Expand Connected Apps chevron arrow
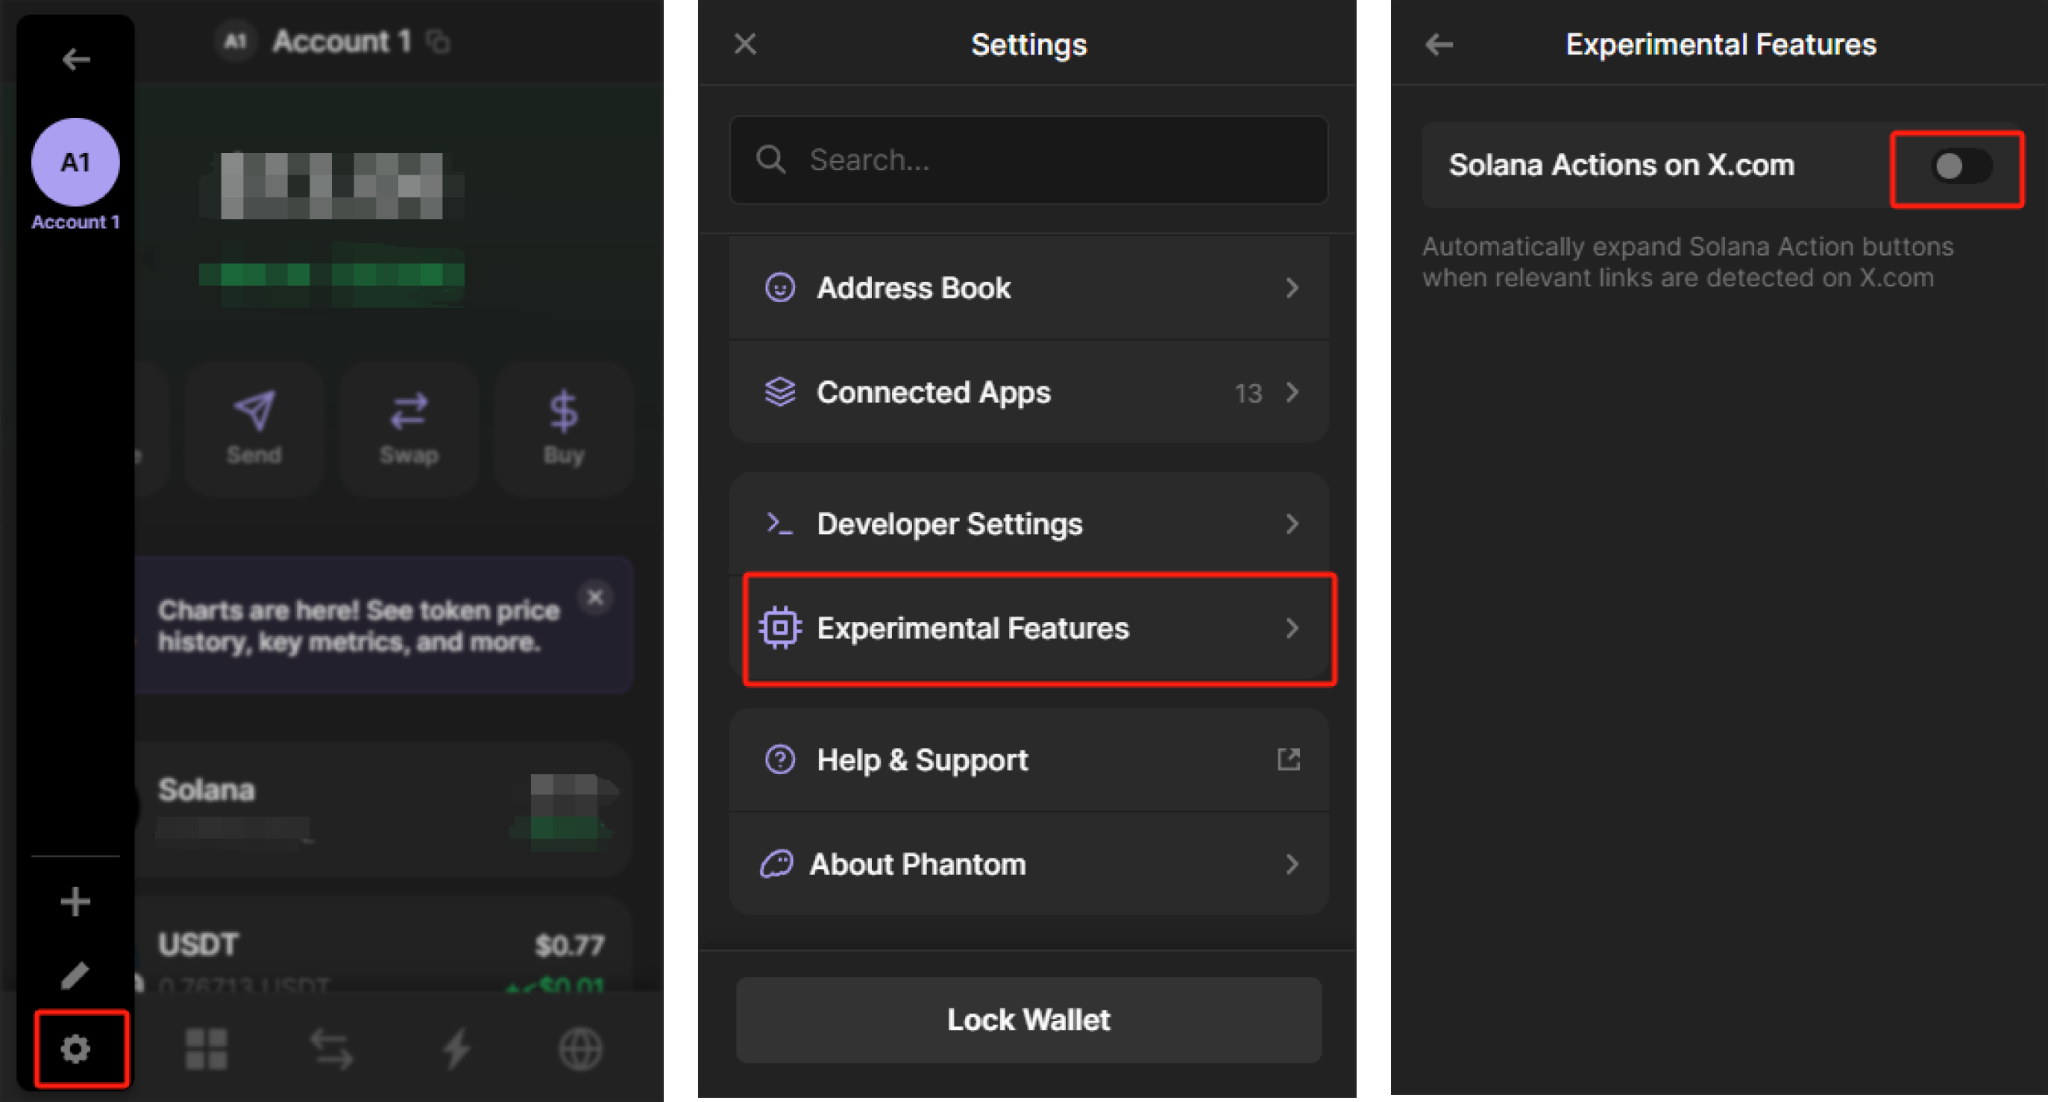 1292,392
